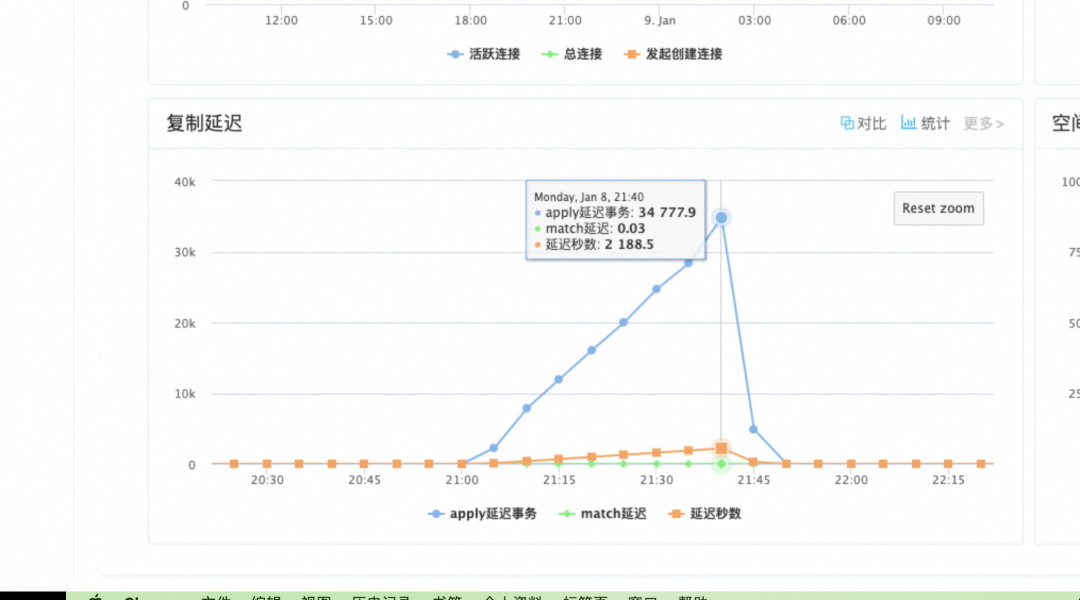Screen dimensions: 1080x600
Task: Click the 统计 bar chart icon
Action: coord(909,123)
